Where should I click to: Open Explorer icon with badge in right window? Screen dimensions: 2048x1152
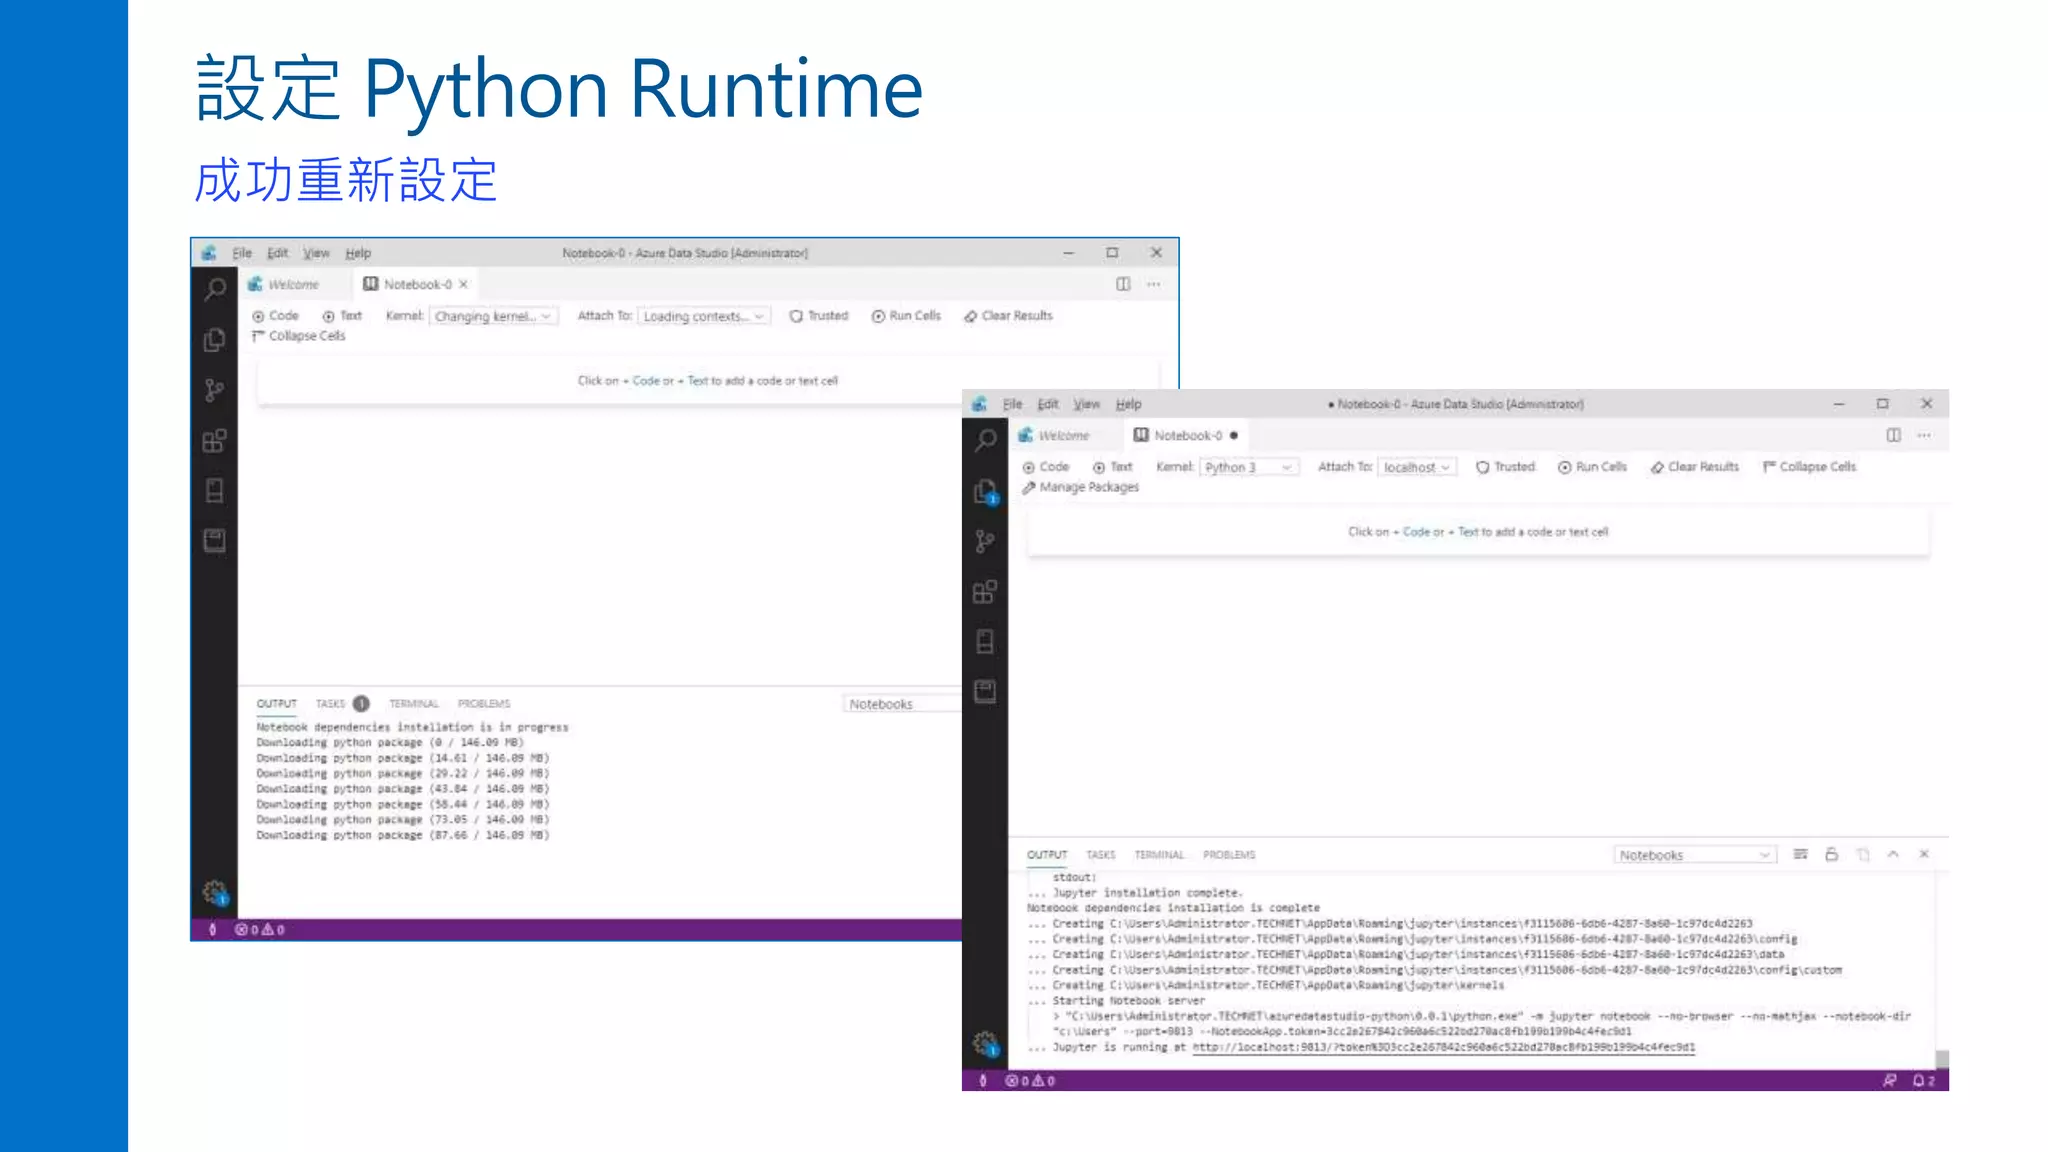[985, 491]
